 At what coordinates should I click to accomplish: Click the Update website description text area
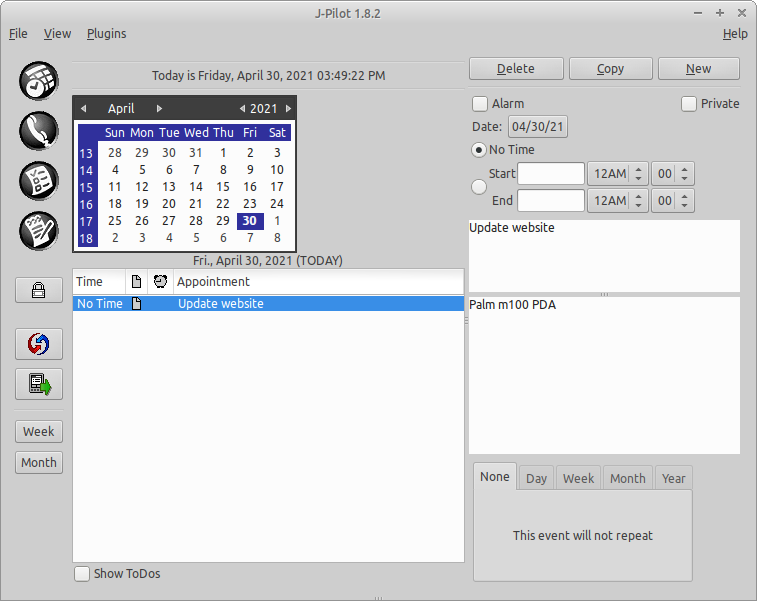[x=604, y=256]
